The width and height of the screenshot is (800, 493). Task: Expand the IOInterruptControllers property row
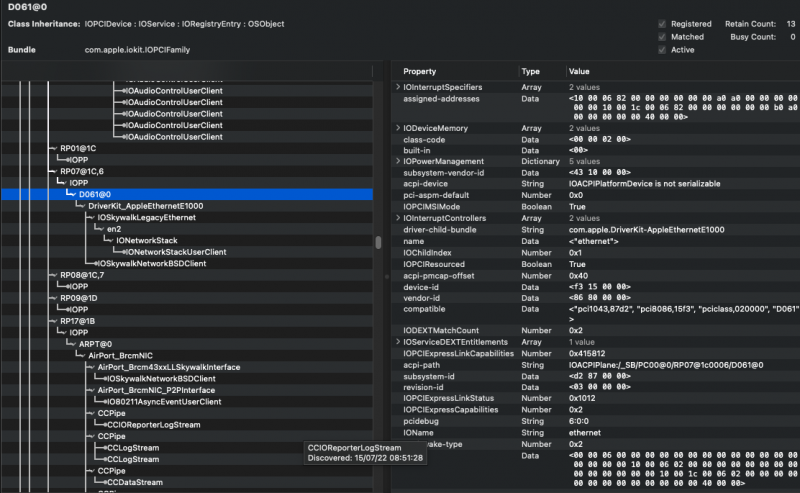click(x=398, y=217)
